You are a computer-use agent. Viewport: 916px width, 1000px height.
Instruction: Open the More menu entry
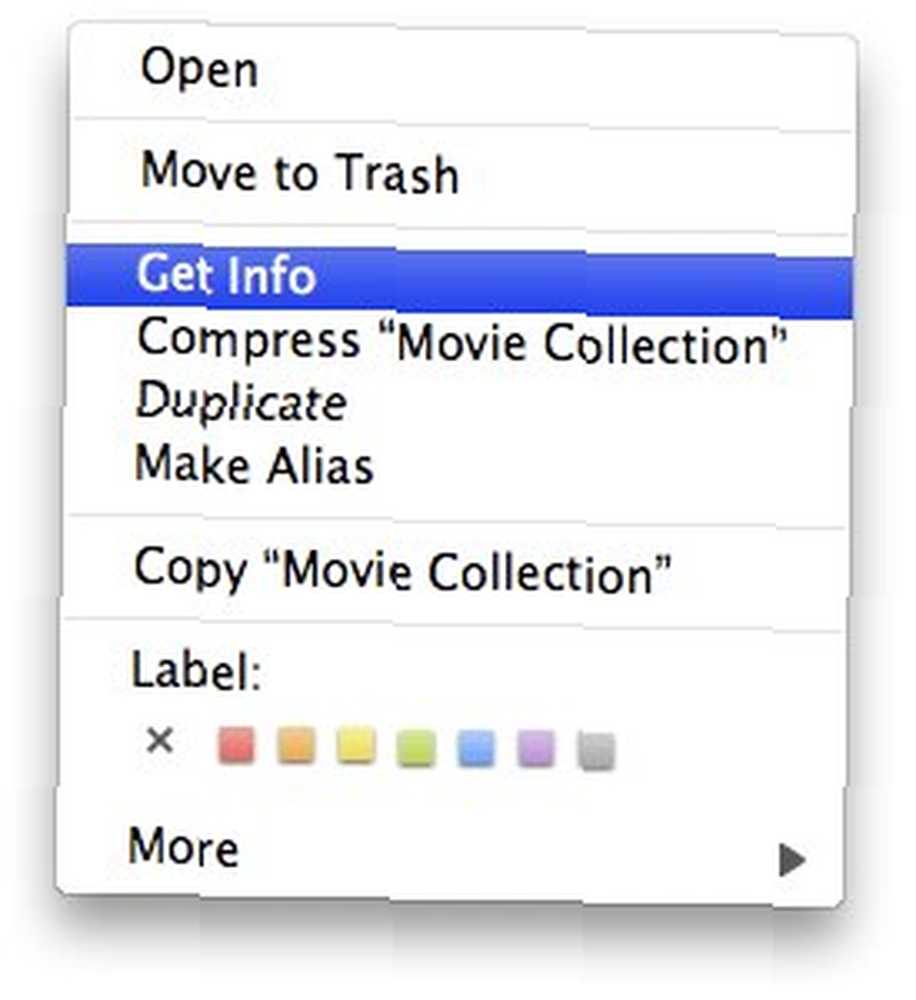coord(451,848)
